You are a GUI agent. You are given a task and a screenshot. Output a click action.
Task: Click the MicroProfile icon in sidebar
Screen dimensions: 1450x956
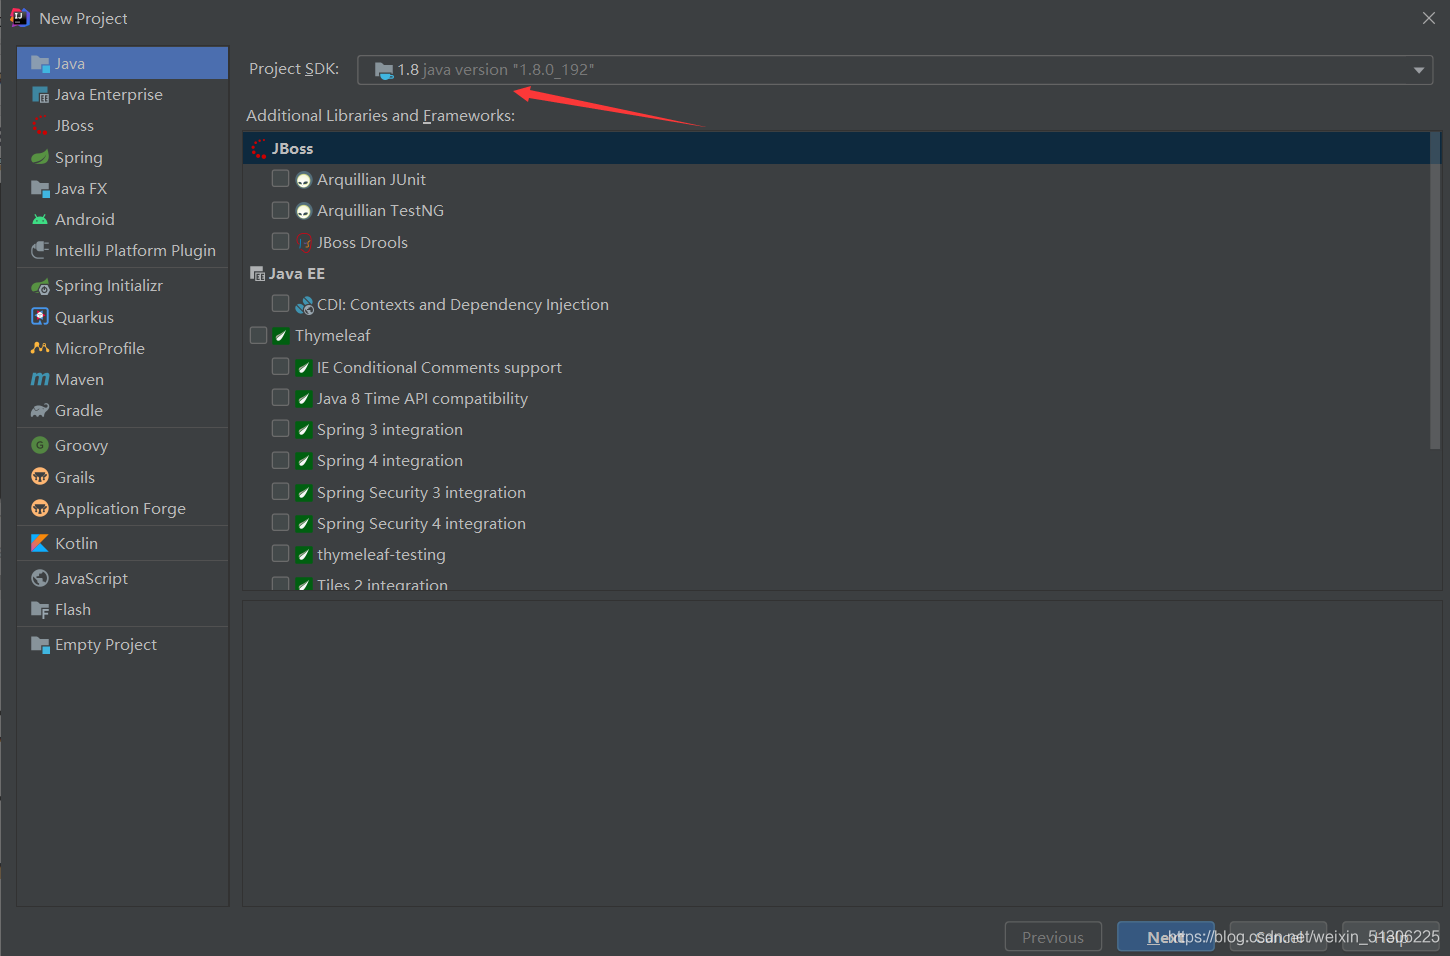pyautogui.click(x=40, y=348)
